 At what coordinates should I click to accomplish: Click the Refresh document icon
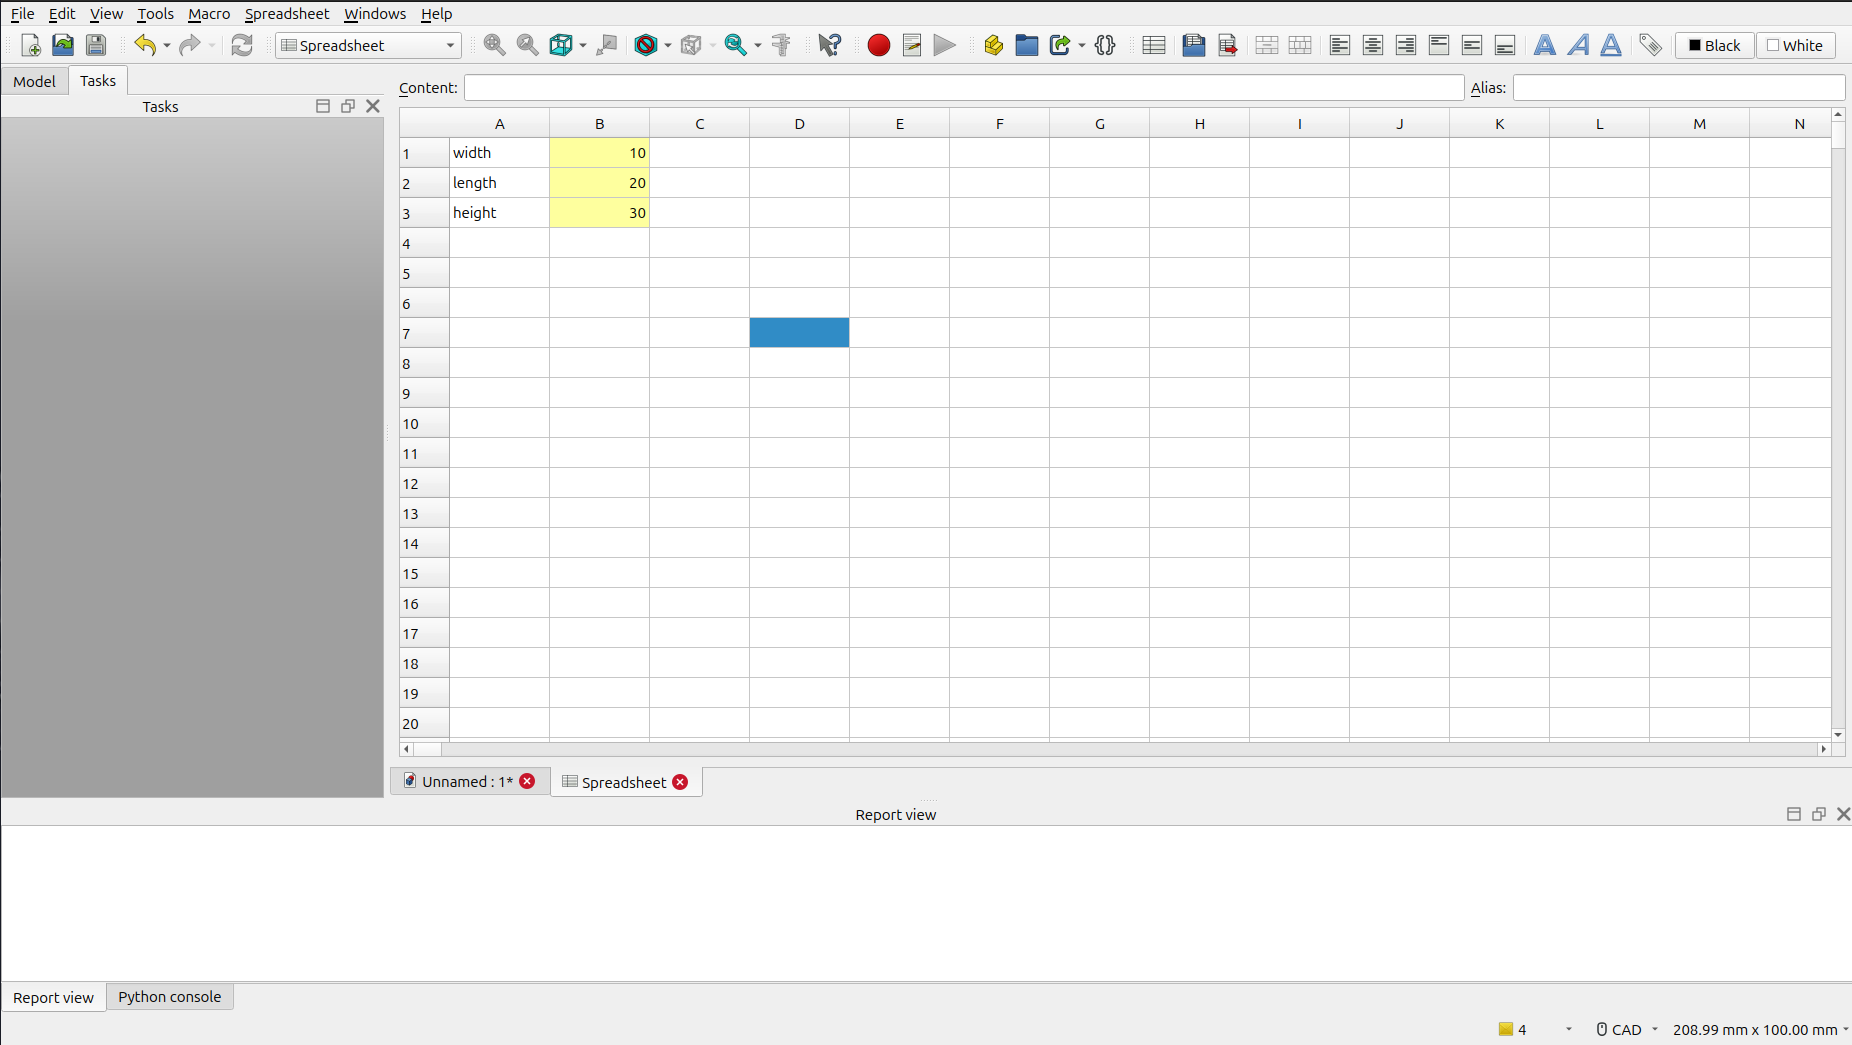242,45
